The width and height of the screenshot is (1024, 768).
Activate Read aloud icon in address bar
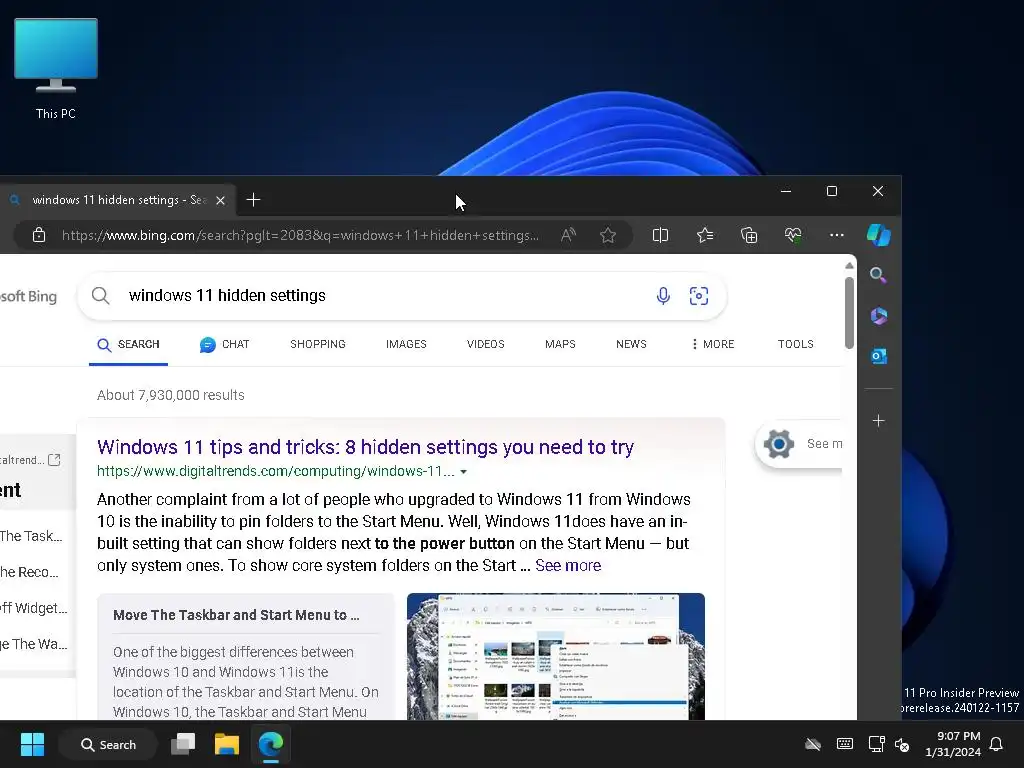point(568,235)
